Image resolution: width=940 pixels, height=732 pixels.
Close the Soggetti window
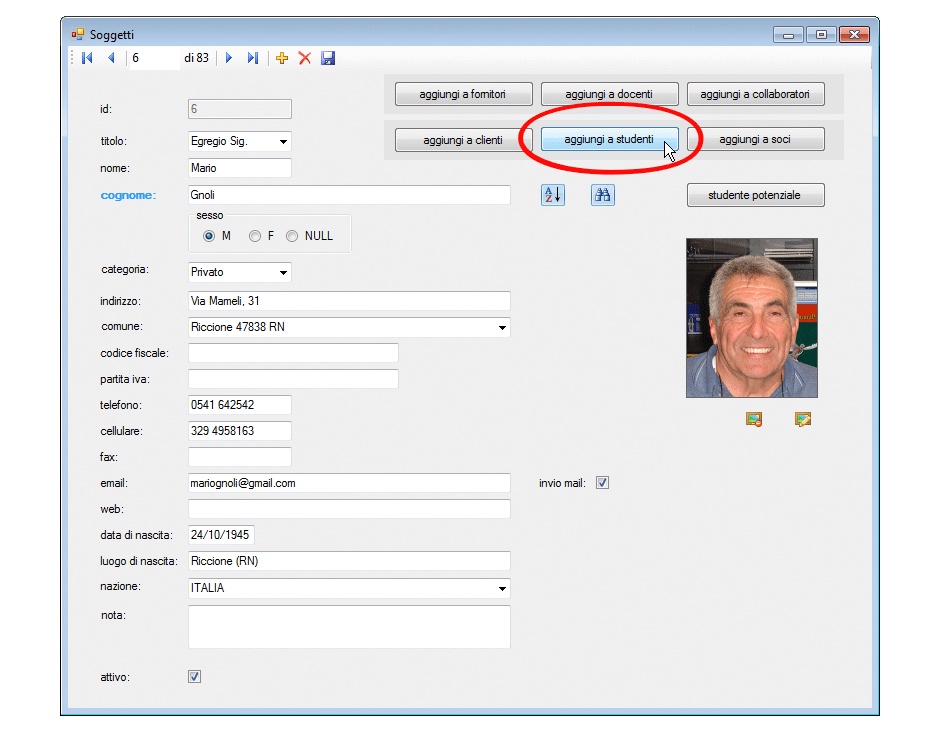click(855, 35)
